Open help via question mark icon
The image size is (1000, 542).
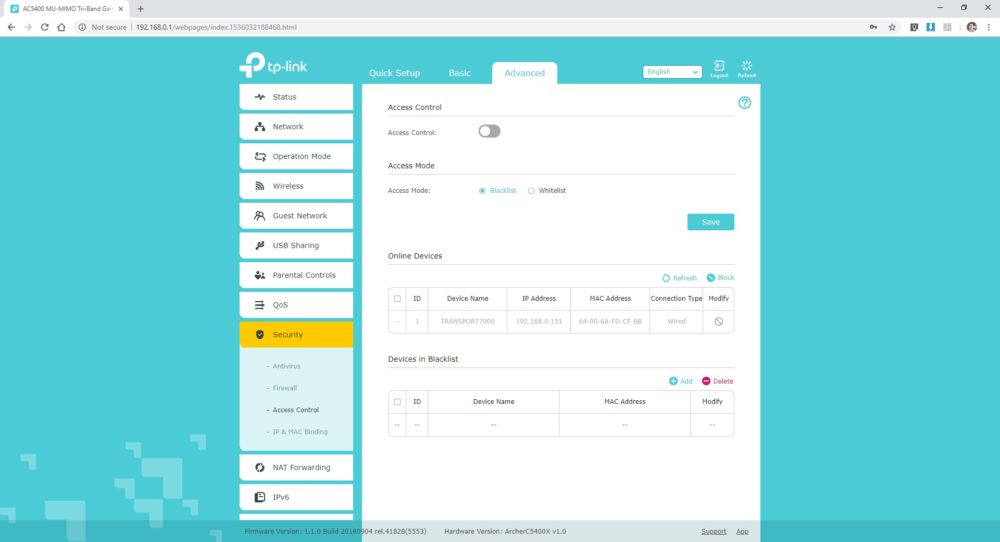pyautogui.click(x=744, y=103)
